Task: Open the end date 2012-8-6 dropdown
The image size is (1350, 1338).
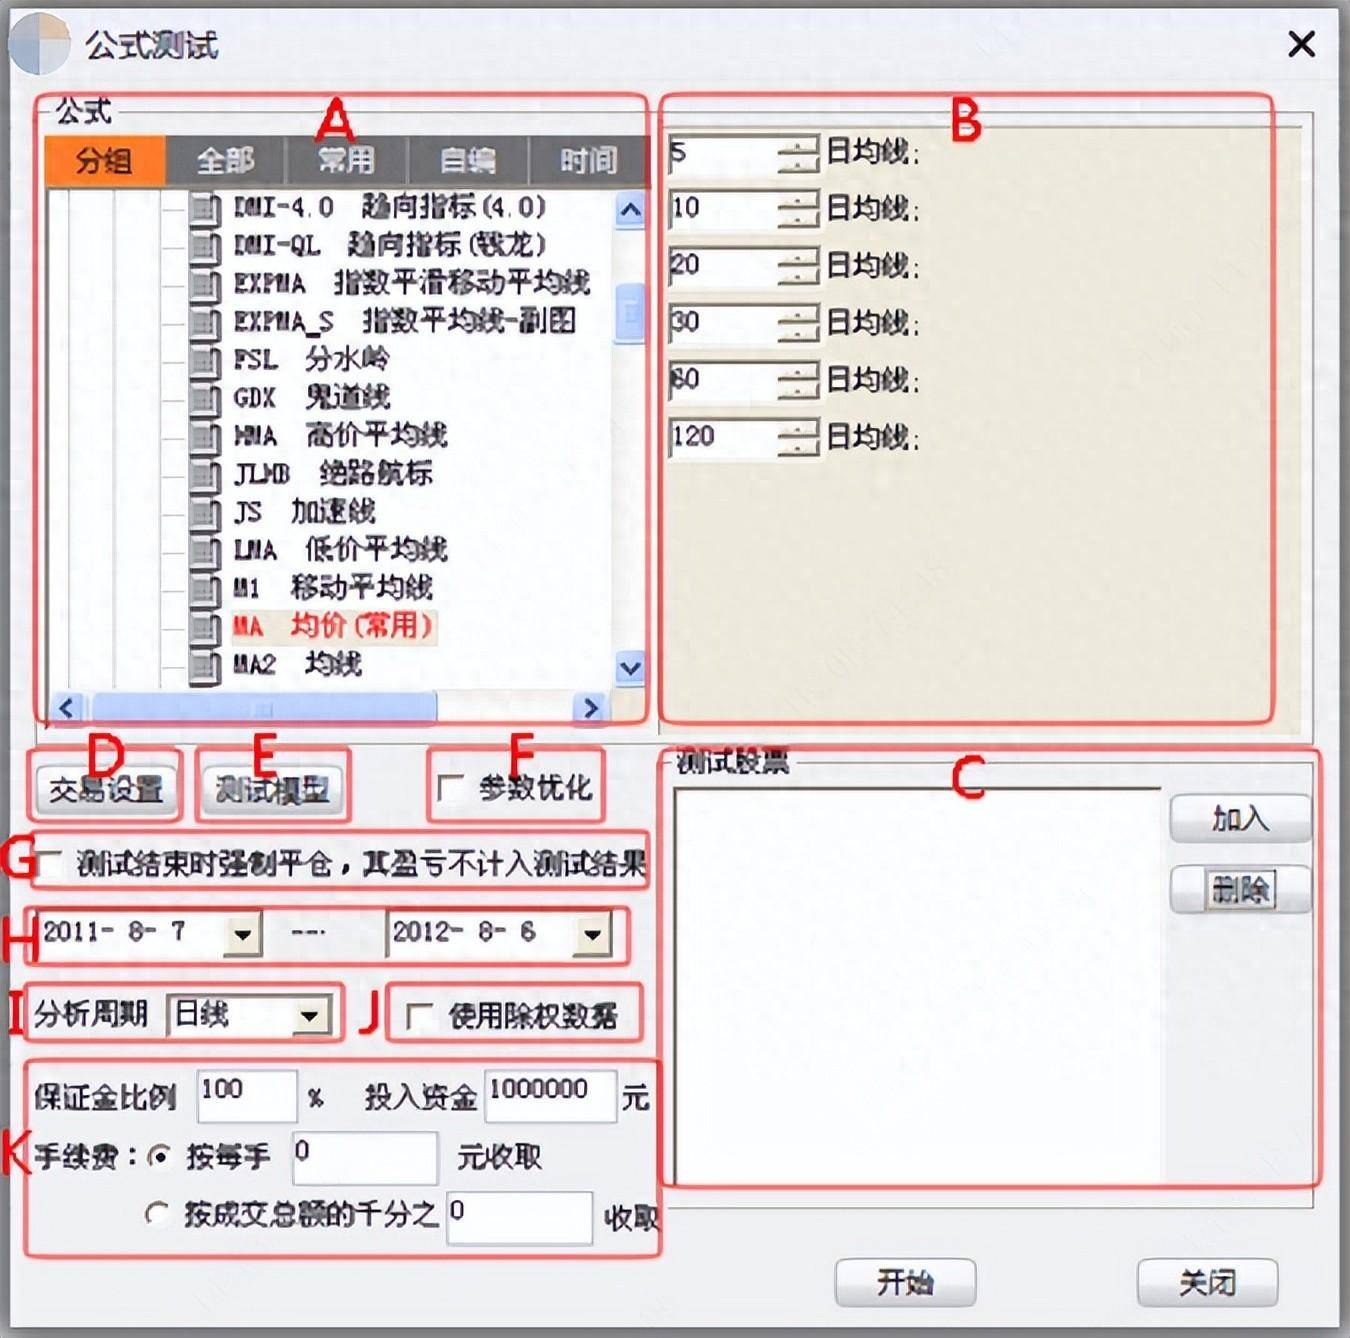Action: click(x=592, y=934)
